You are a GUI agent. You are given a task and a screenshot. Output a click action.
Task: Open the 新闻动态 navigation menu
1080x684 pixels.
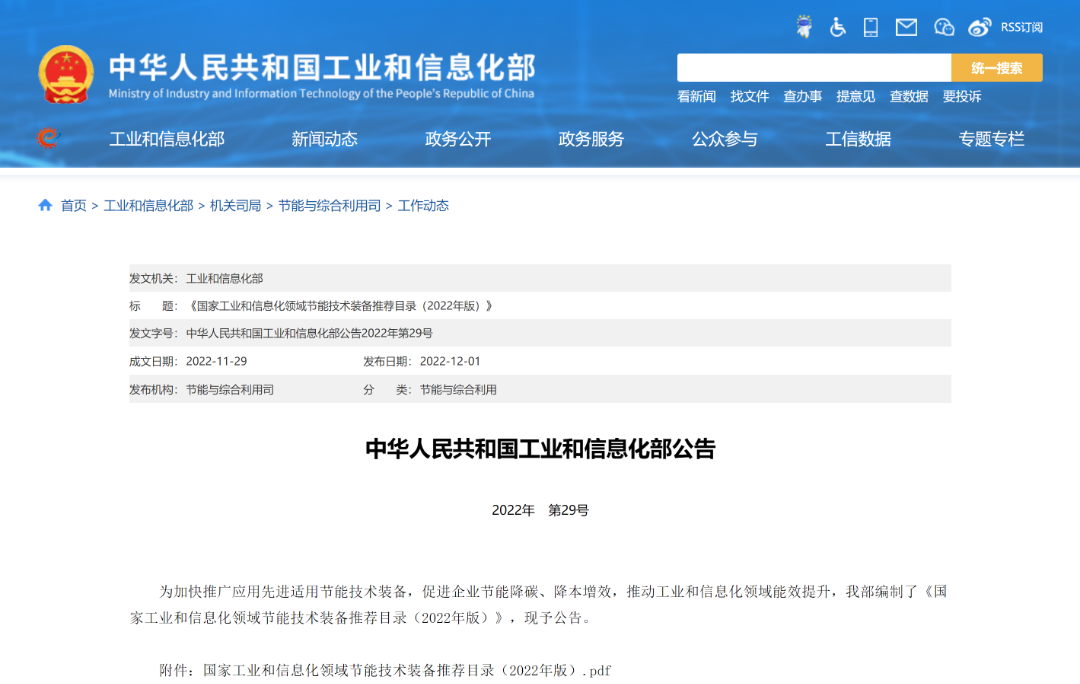click(x=324, y=139)
